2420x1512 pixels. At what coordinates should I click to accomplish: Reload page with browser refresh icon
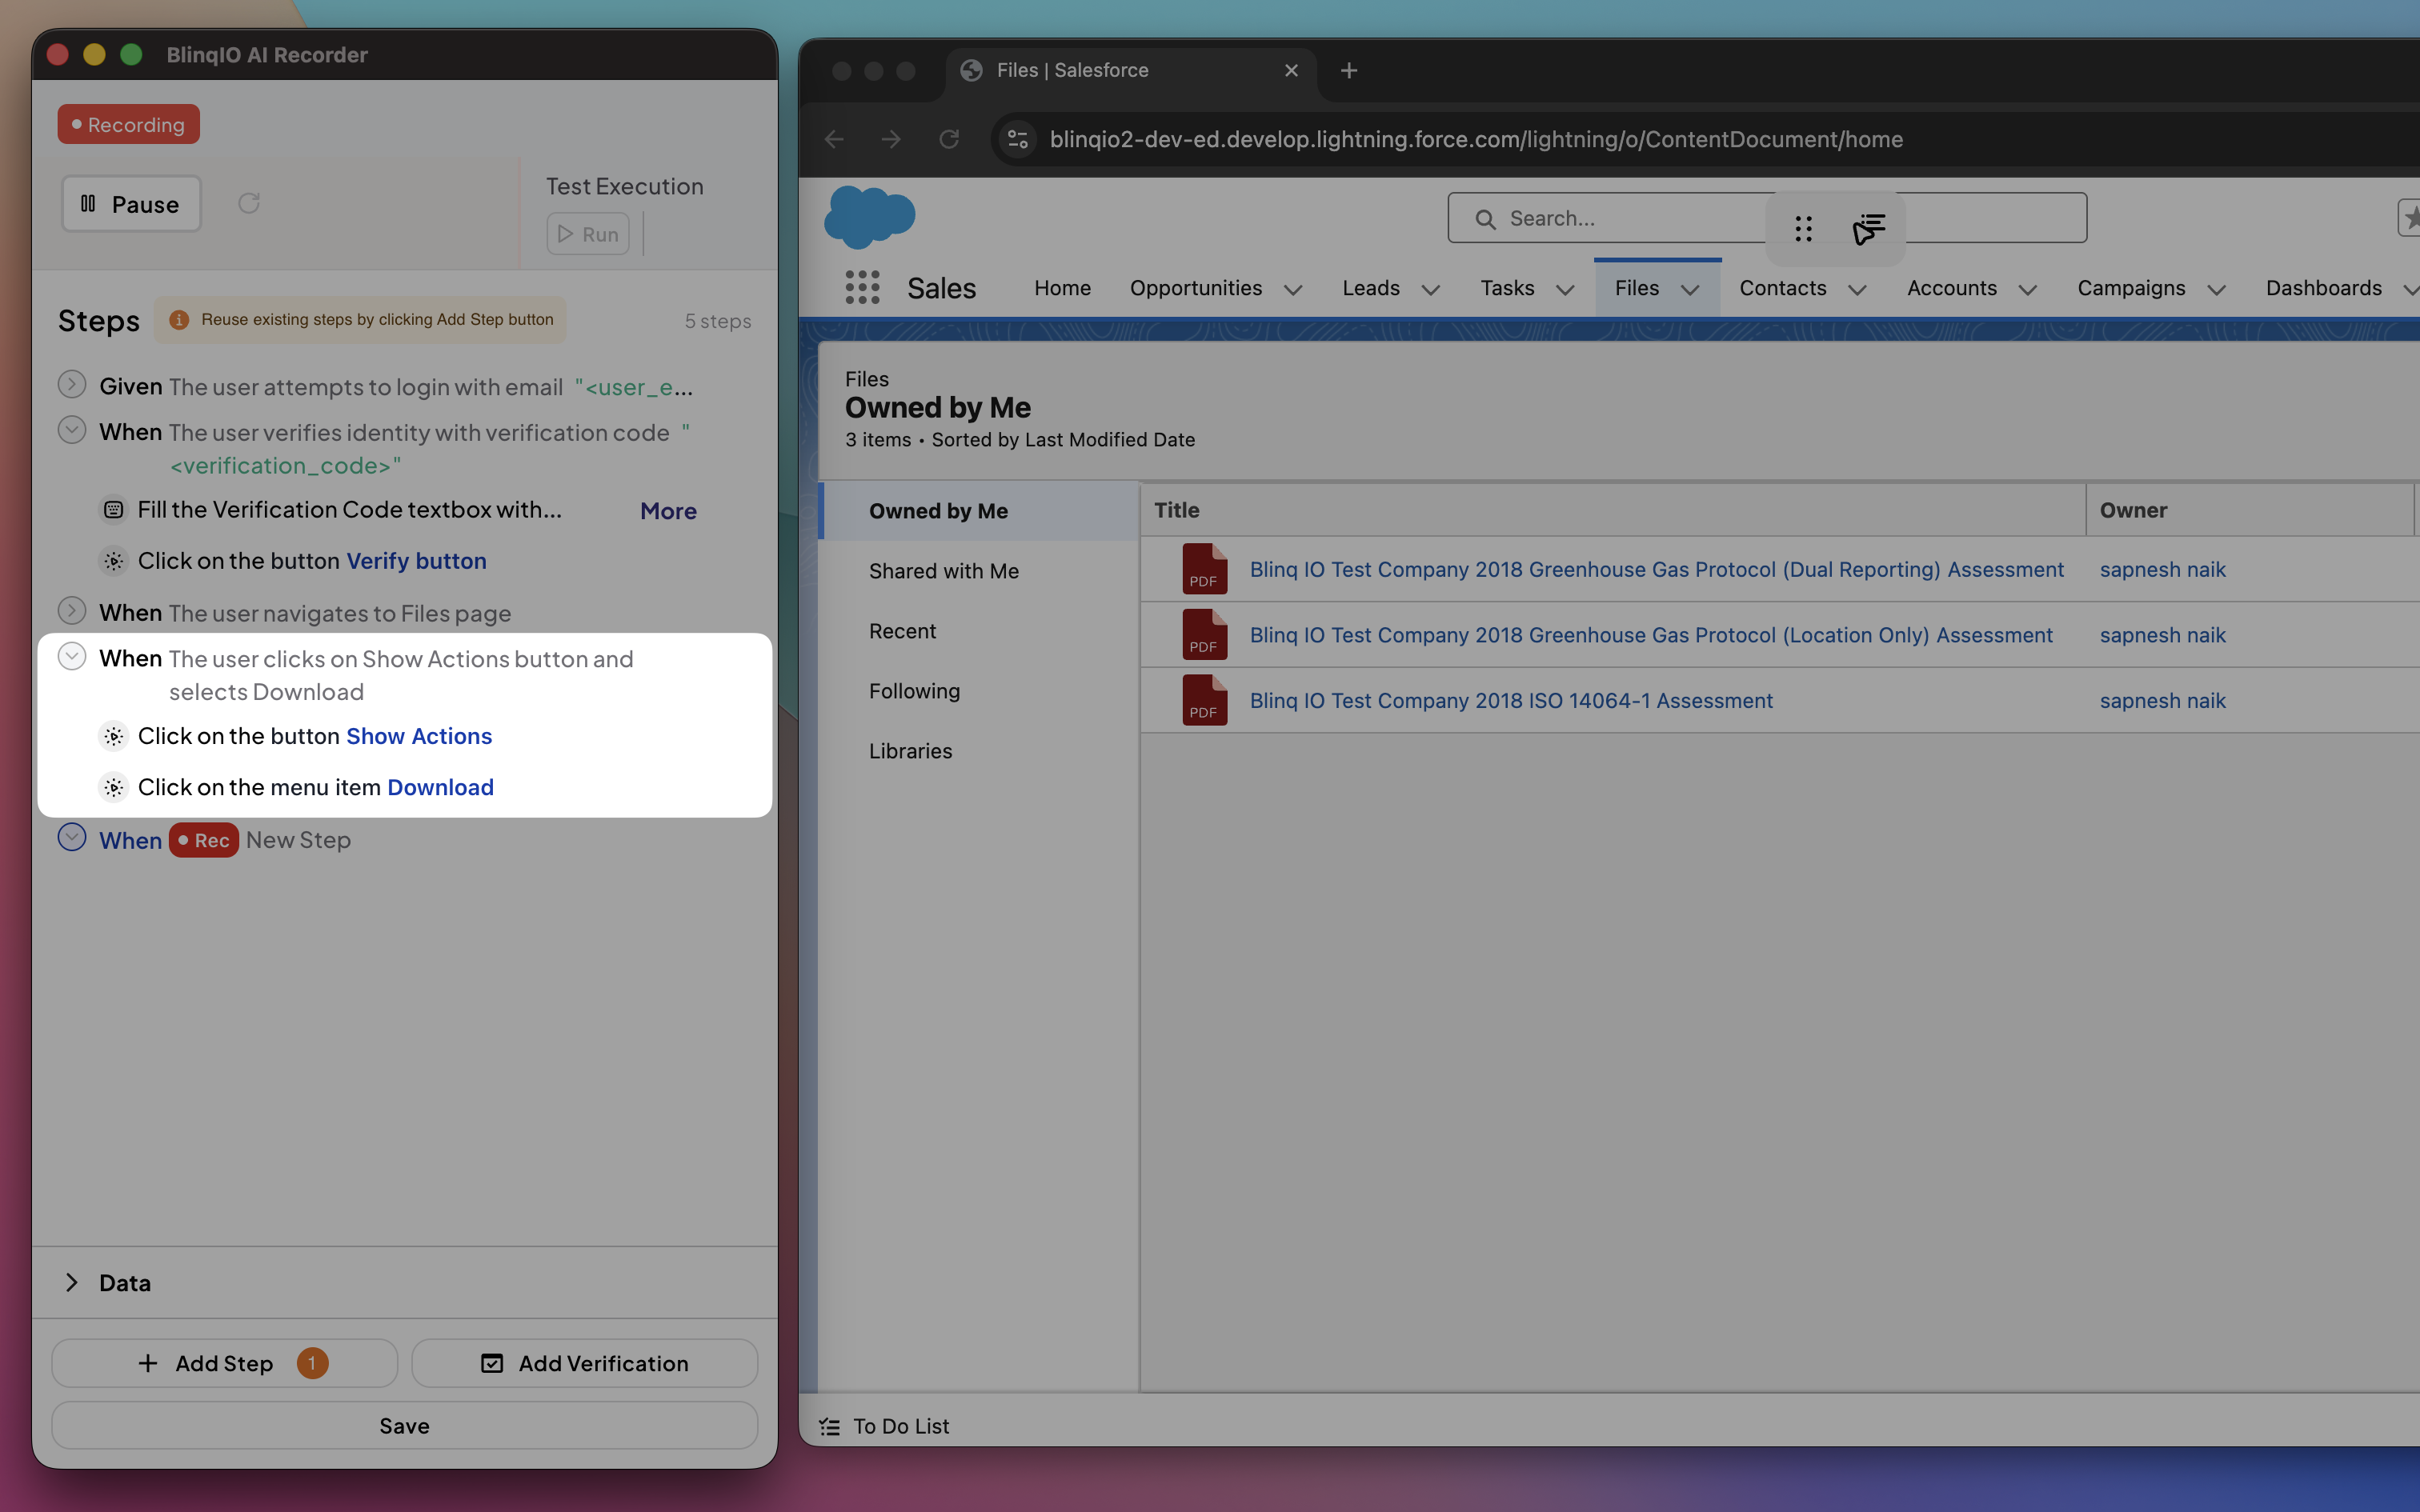949,139
